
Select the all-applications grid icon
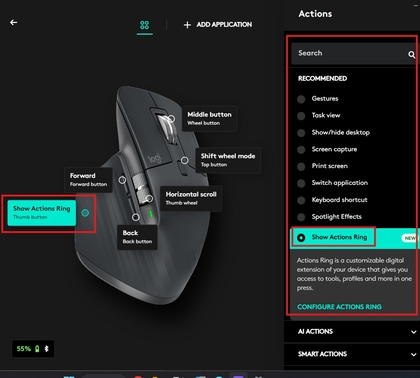tap(145, 25)
